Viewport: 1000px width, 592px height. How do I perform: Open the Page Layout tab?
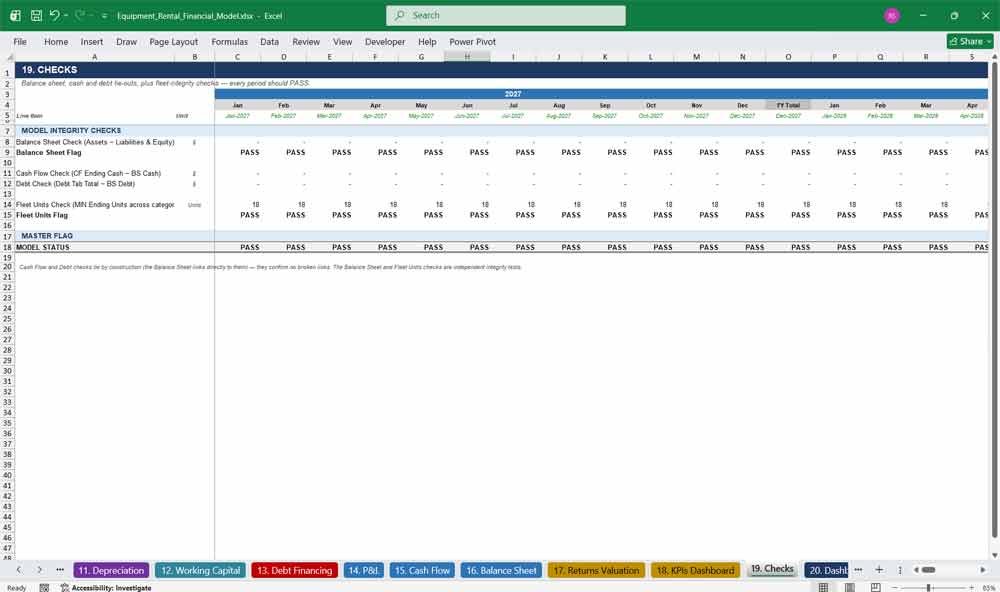pos(173,41)
